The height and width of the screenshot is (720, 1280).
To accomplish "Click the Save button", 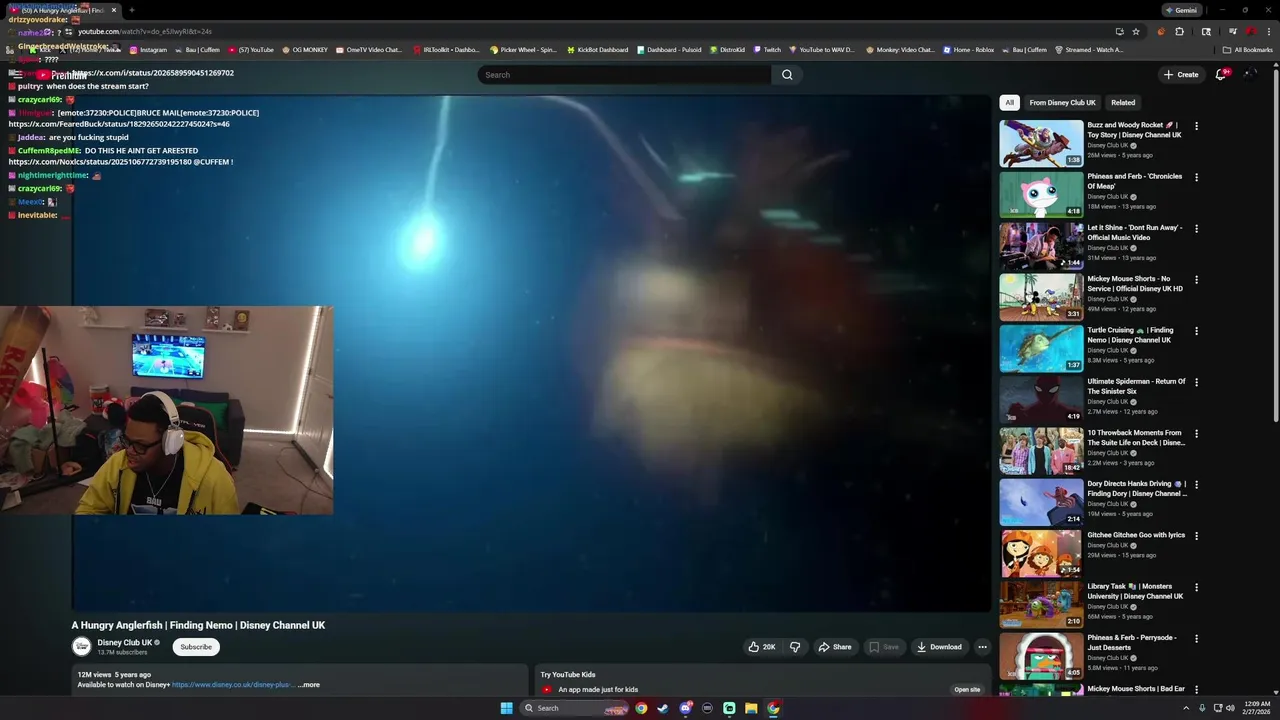I will 884,647.
